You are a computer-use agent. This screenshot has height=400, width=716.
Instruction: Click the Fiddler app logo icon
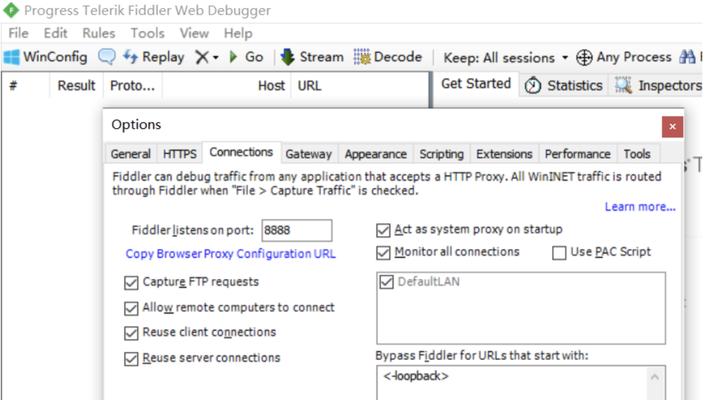[x=11, y=10]
